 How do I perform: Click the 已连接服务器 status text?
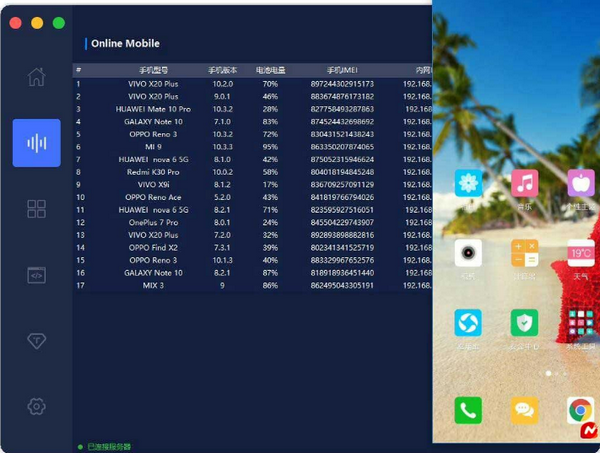(x=109, y=446)
